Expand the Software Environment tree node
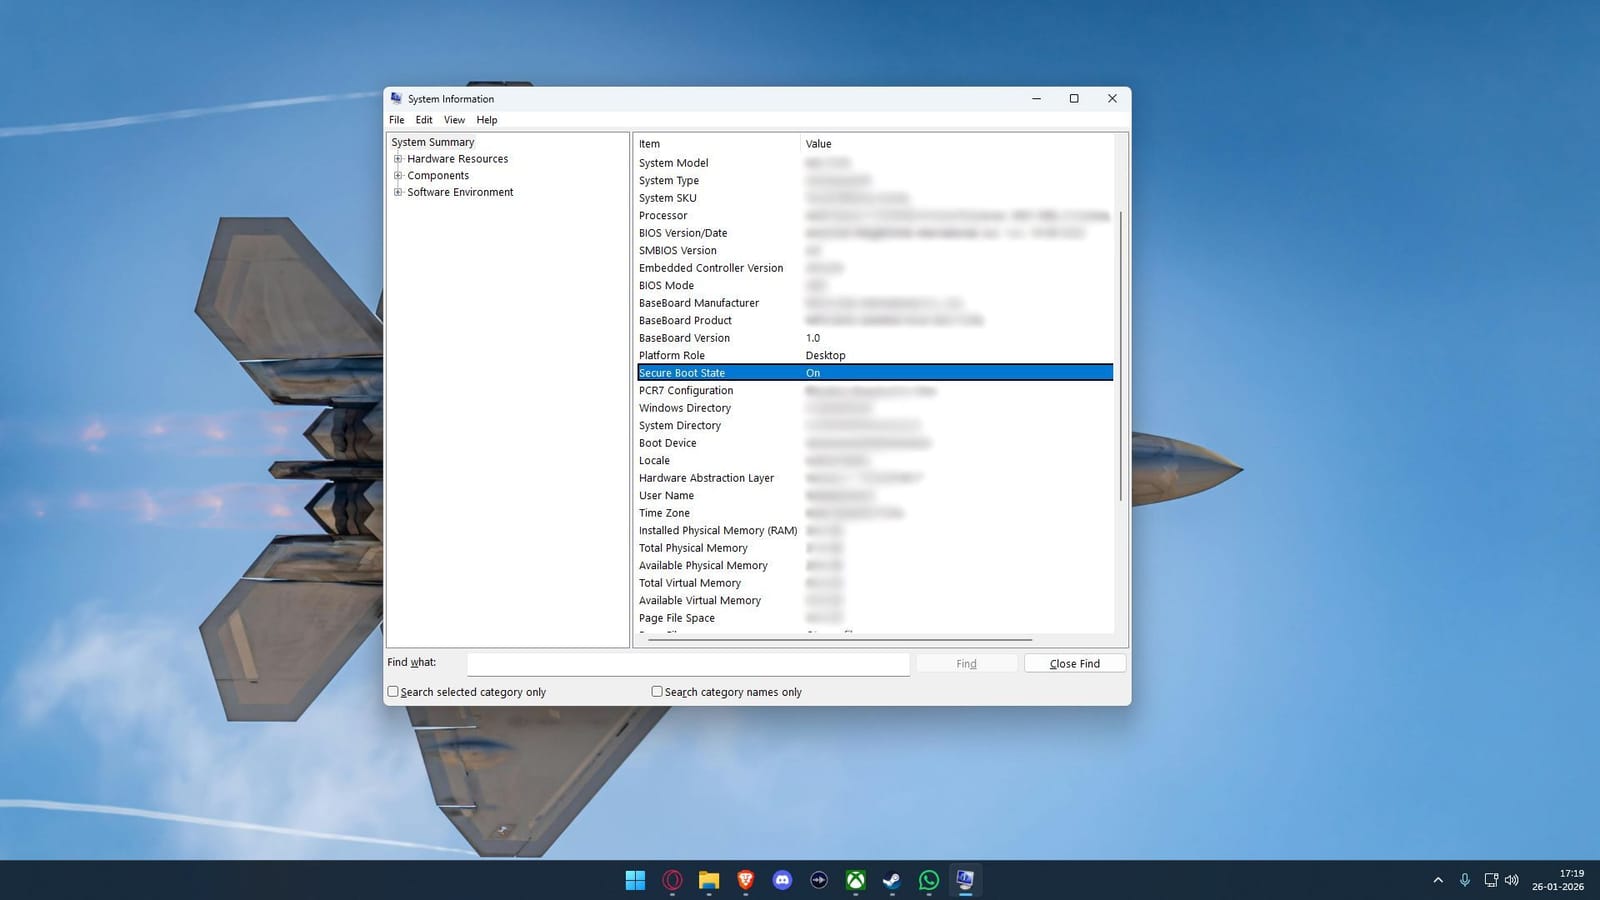The image size is (1600, 900). [398, 192]
